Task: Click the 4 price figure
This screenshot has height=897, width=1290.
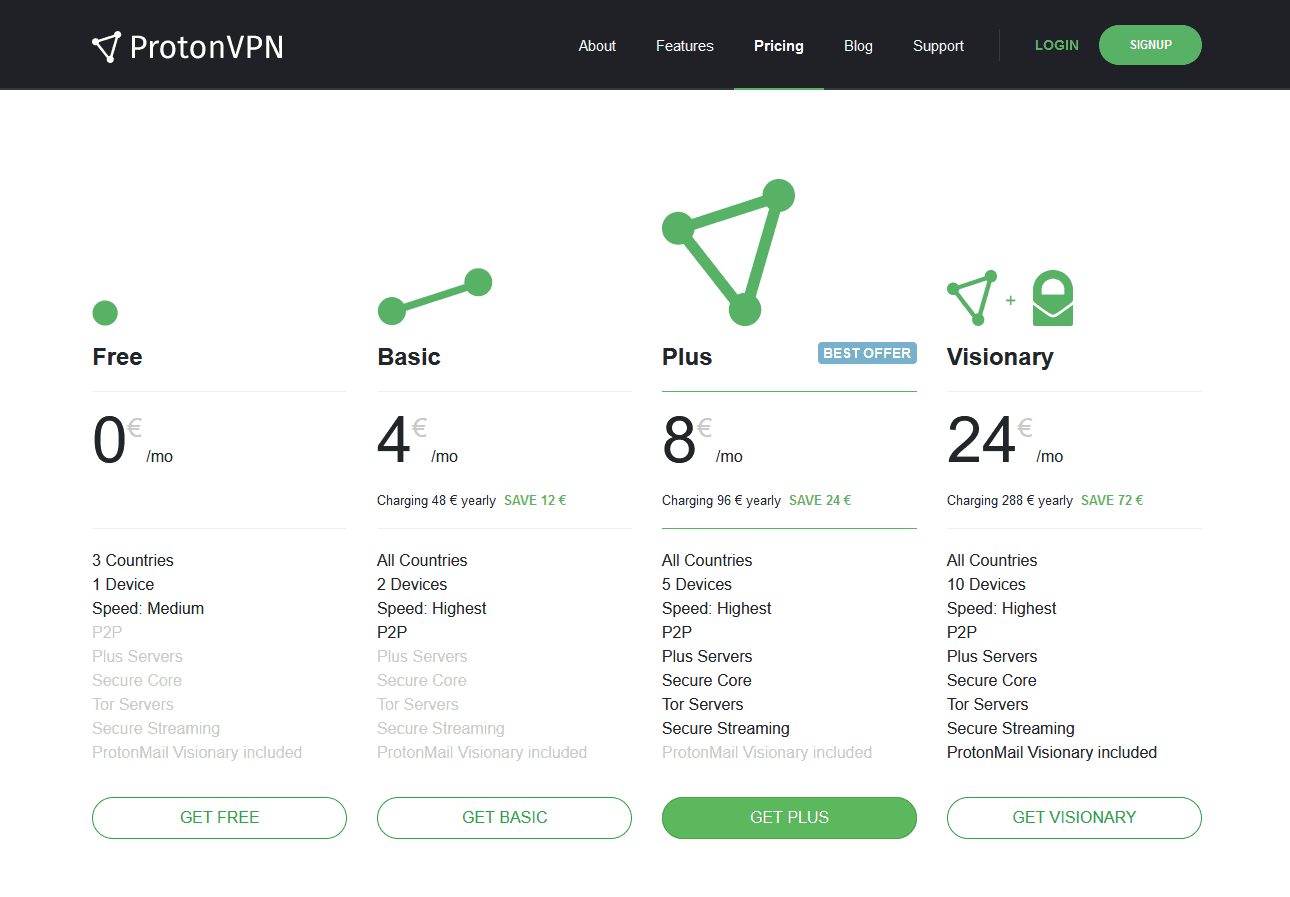Action: coord(394,441)
